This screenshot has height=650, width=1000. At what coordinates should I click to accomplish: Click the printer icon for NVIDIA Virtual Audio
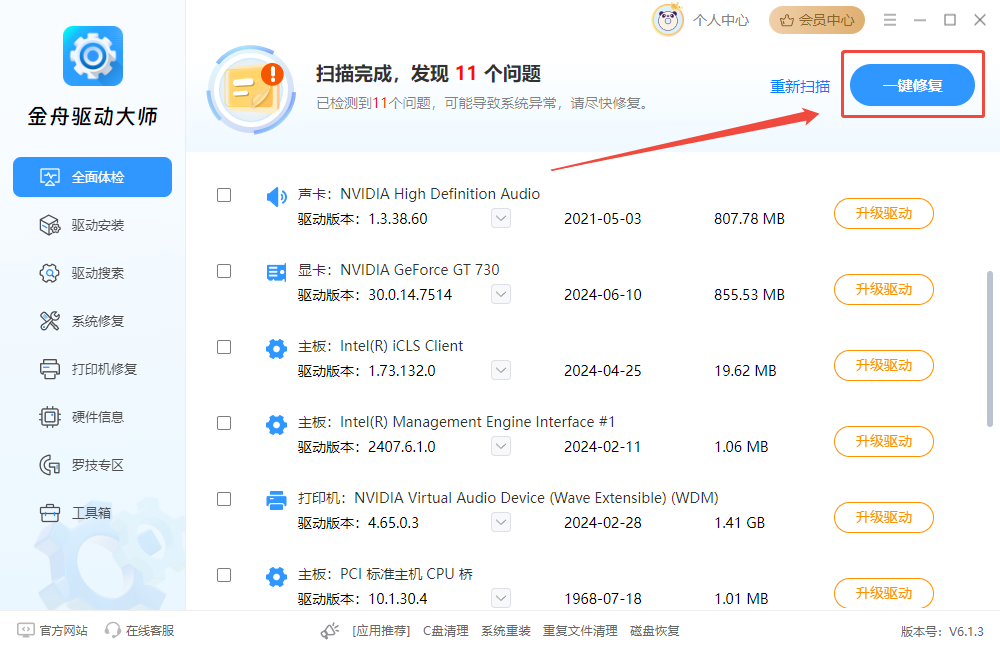tap(276, 501)
